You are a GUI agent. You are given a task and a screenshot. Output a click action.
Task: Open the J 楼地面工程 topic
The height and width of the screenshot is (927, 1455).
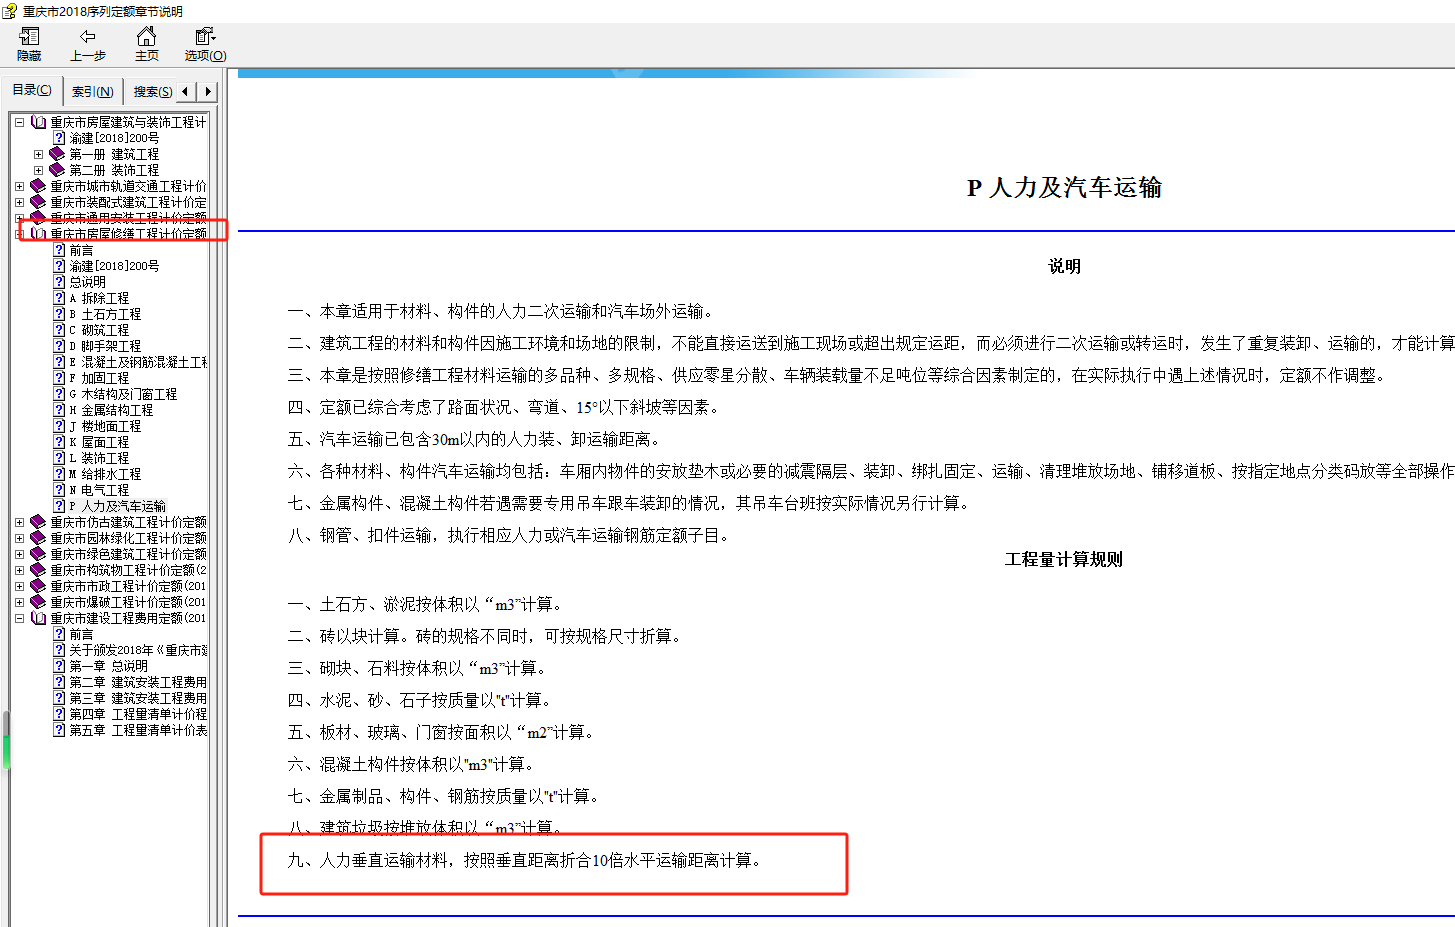105,426
